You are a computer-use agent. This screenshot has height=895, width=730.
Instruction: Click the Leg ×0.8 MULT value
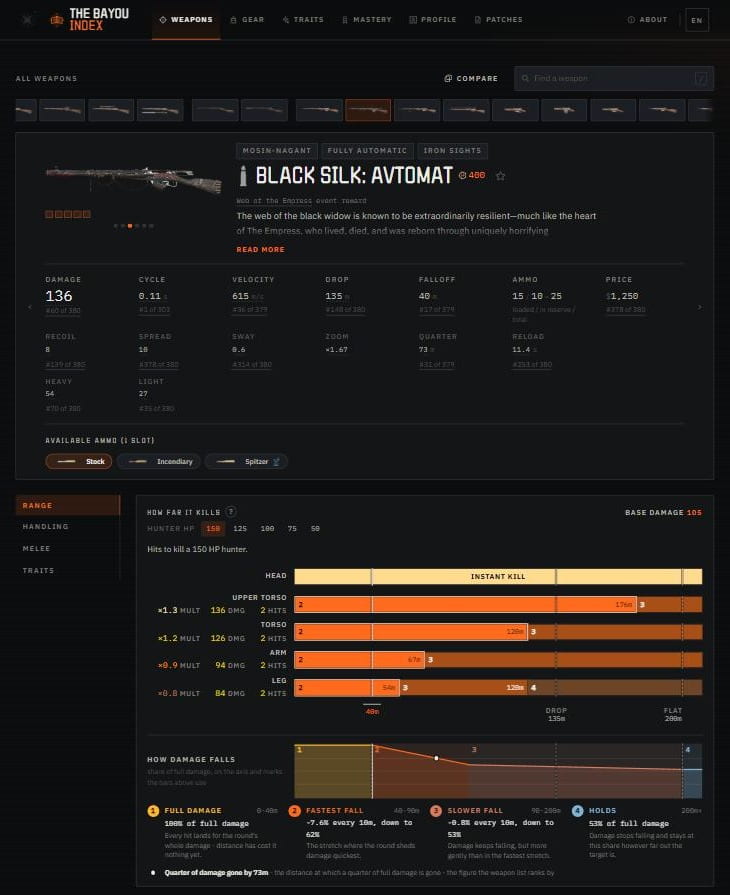click(179, 693)
